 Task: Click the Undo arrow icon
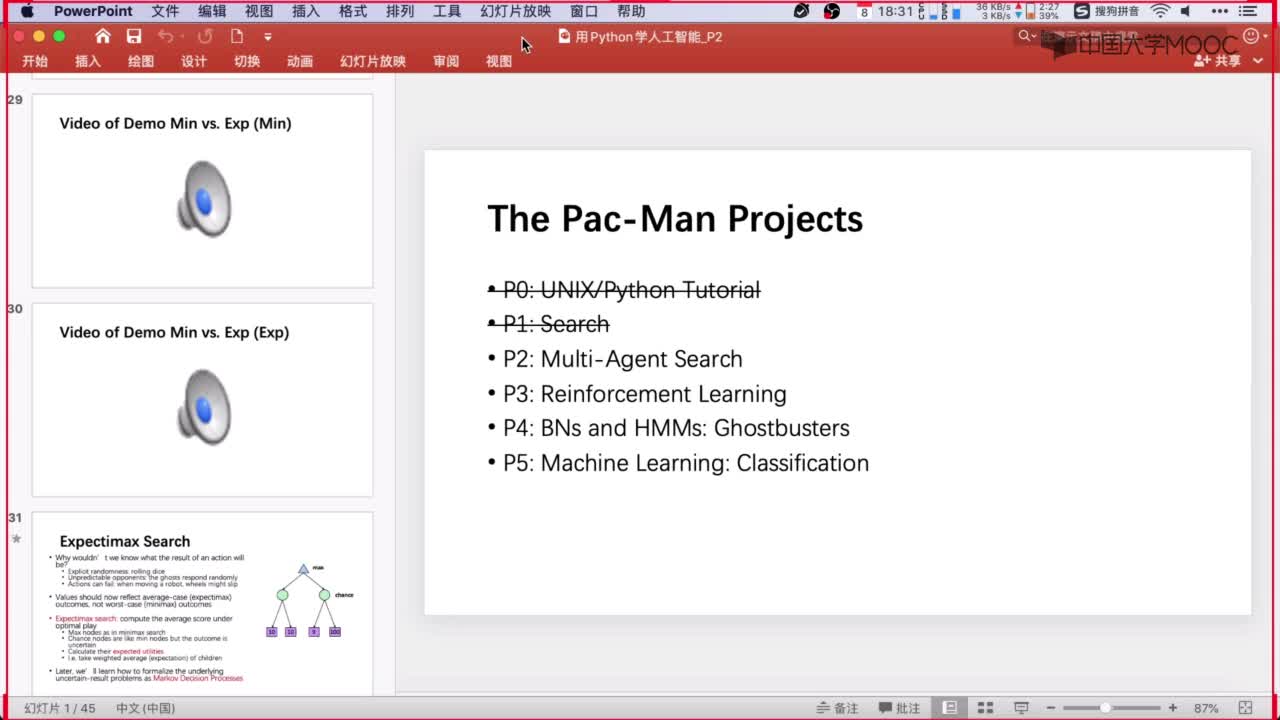point(166,36)
